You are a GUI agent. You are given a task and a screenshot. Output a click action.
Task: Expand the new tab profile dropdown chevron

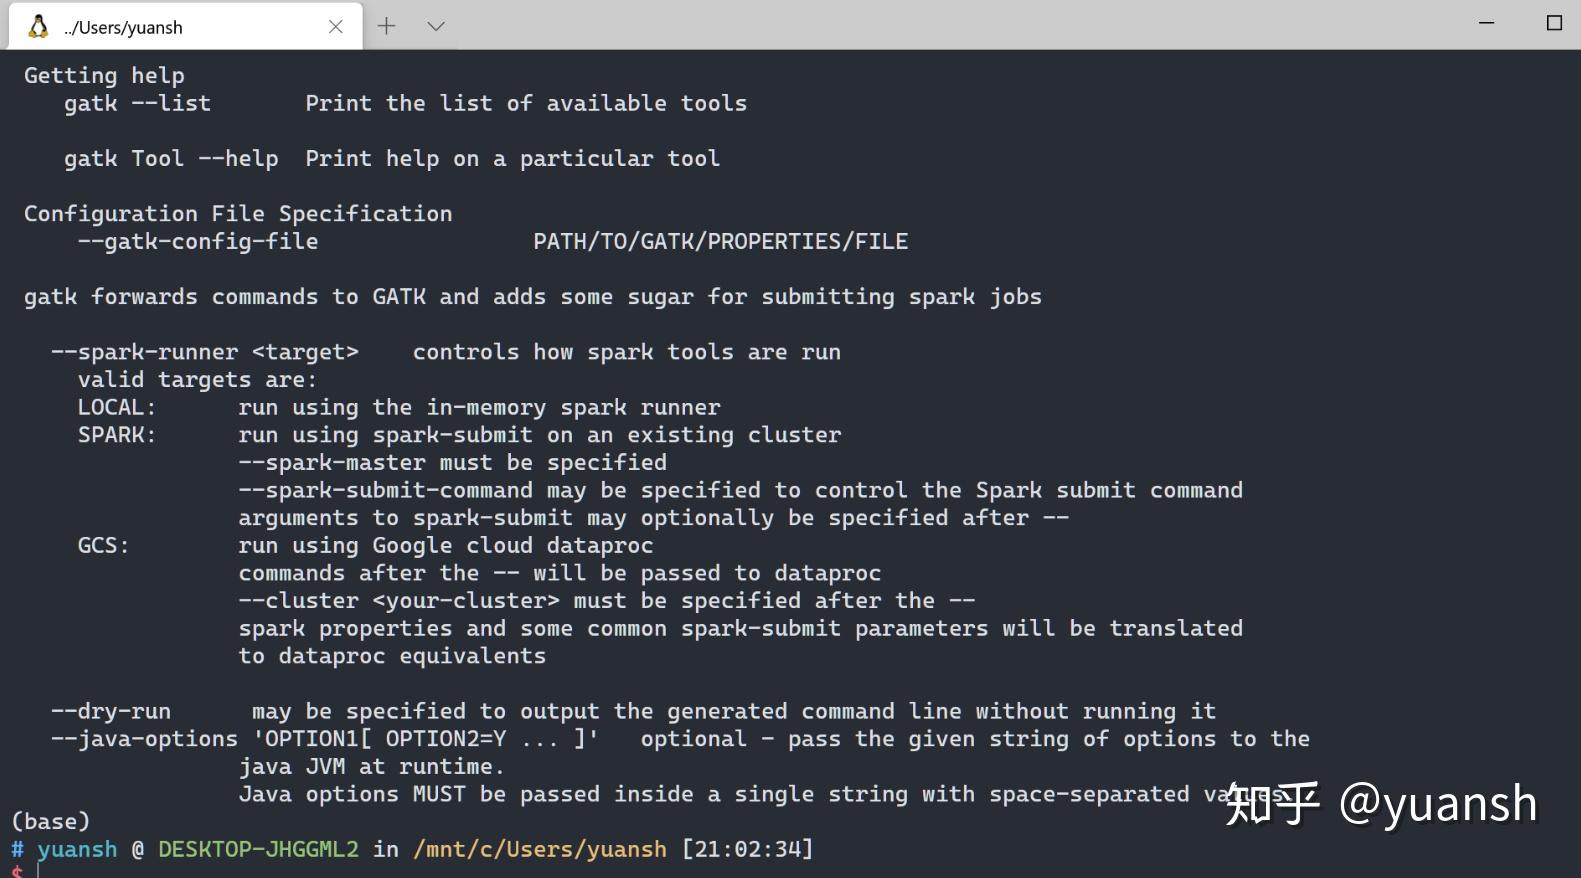[x=436, y=27]
